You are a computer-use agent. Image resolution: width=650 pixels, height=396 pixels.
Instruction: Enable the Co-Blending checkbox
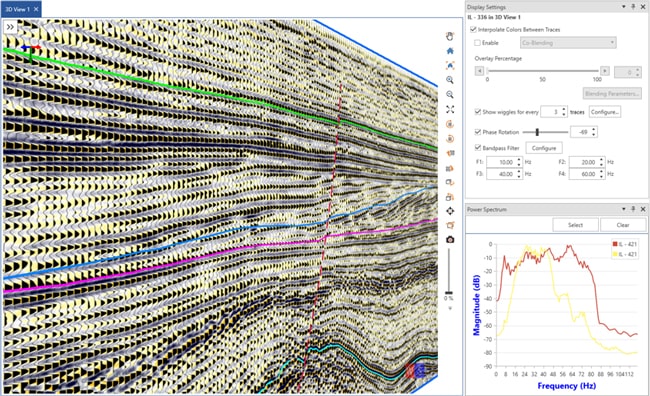(477, 43)
